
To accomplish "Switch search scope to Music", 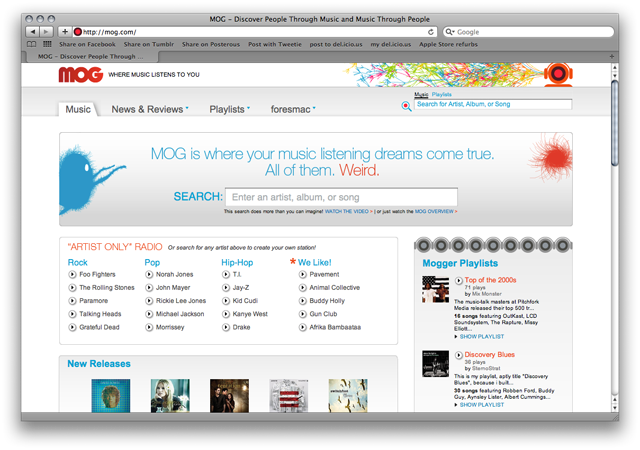I will [x=421, y=94].
